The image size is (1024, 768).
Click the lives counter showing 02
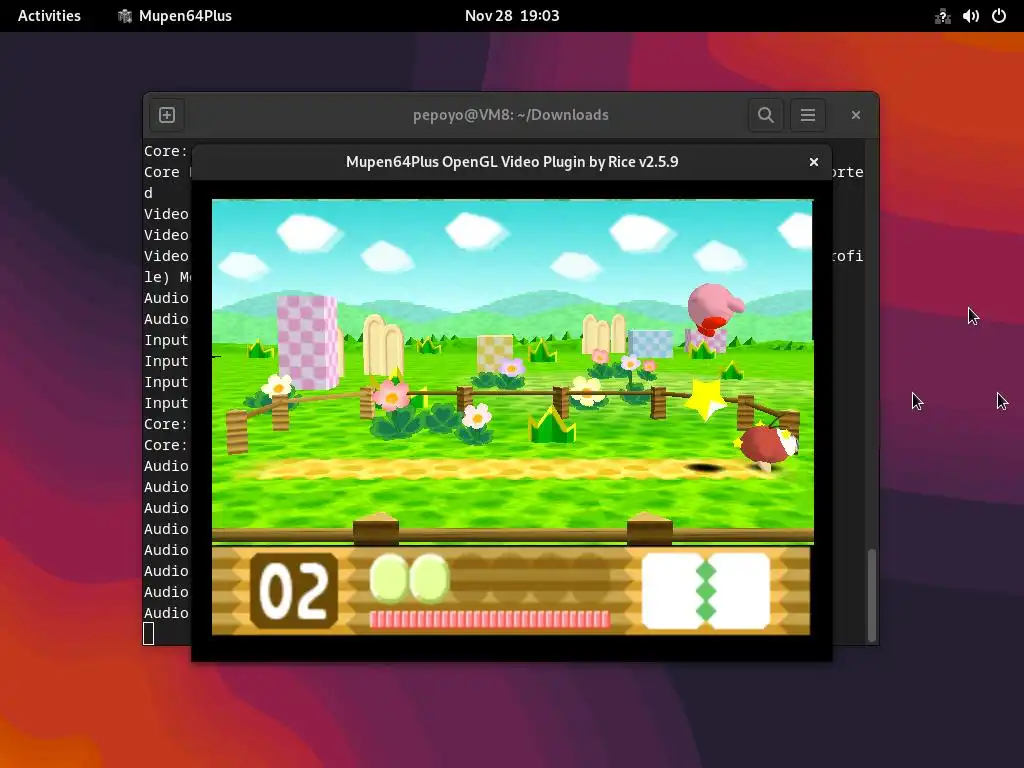tap(294, 591)
